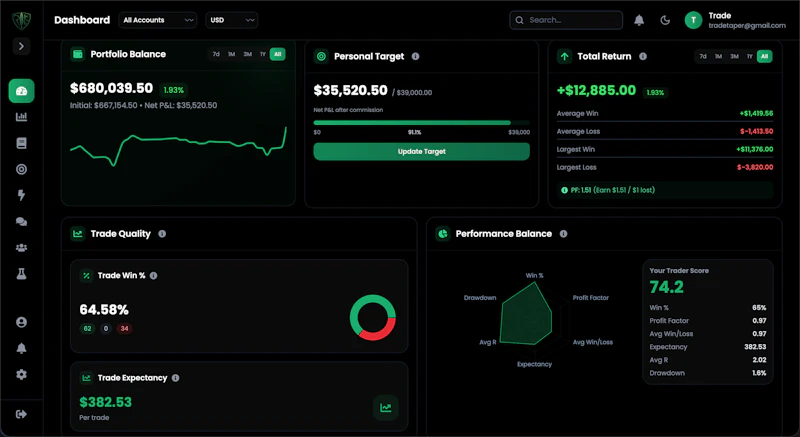The height and width of the screenshot is (437, 800).
Task: Open notifications bell in the top bar
Action: (639, 20)
